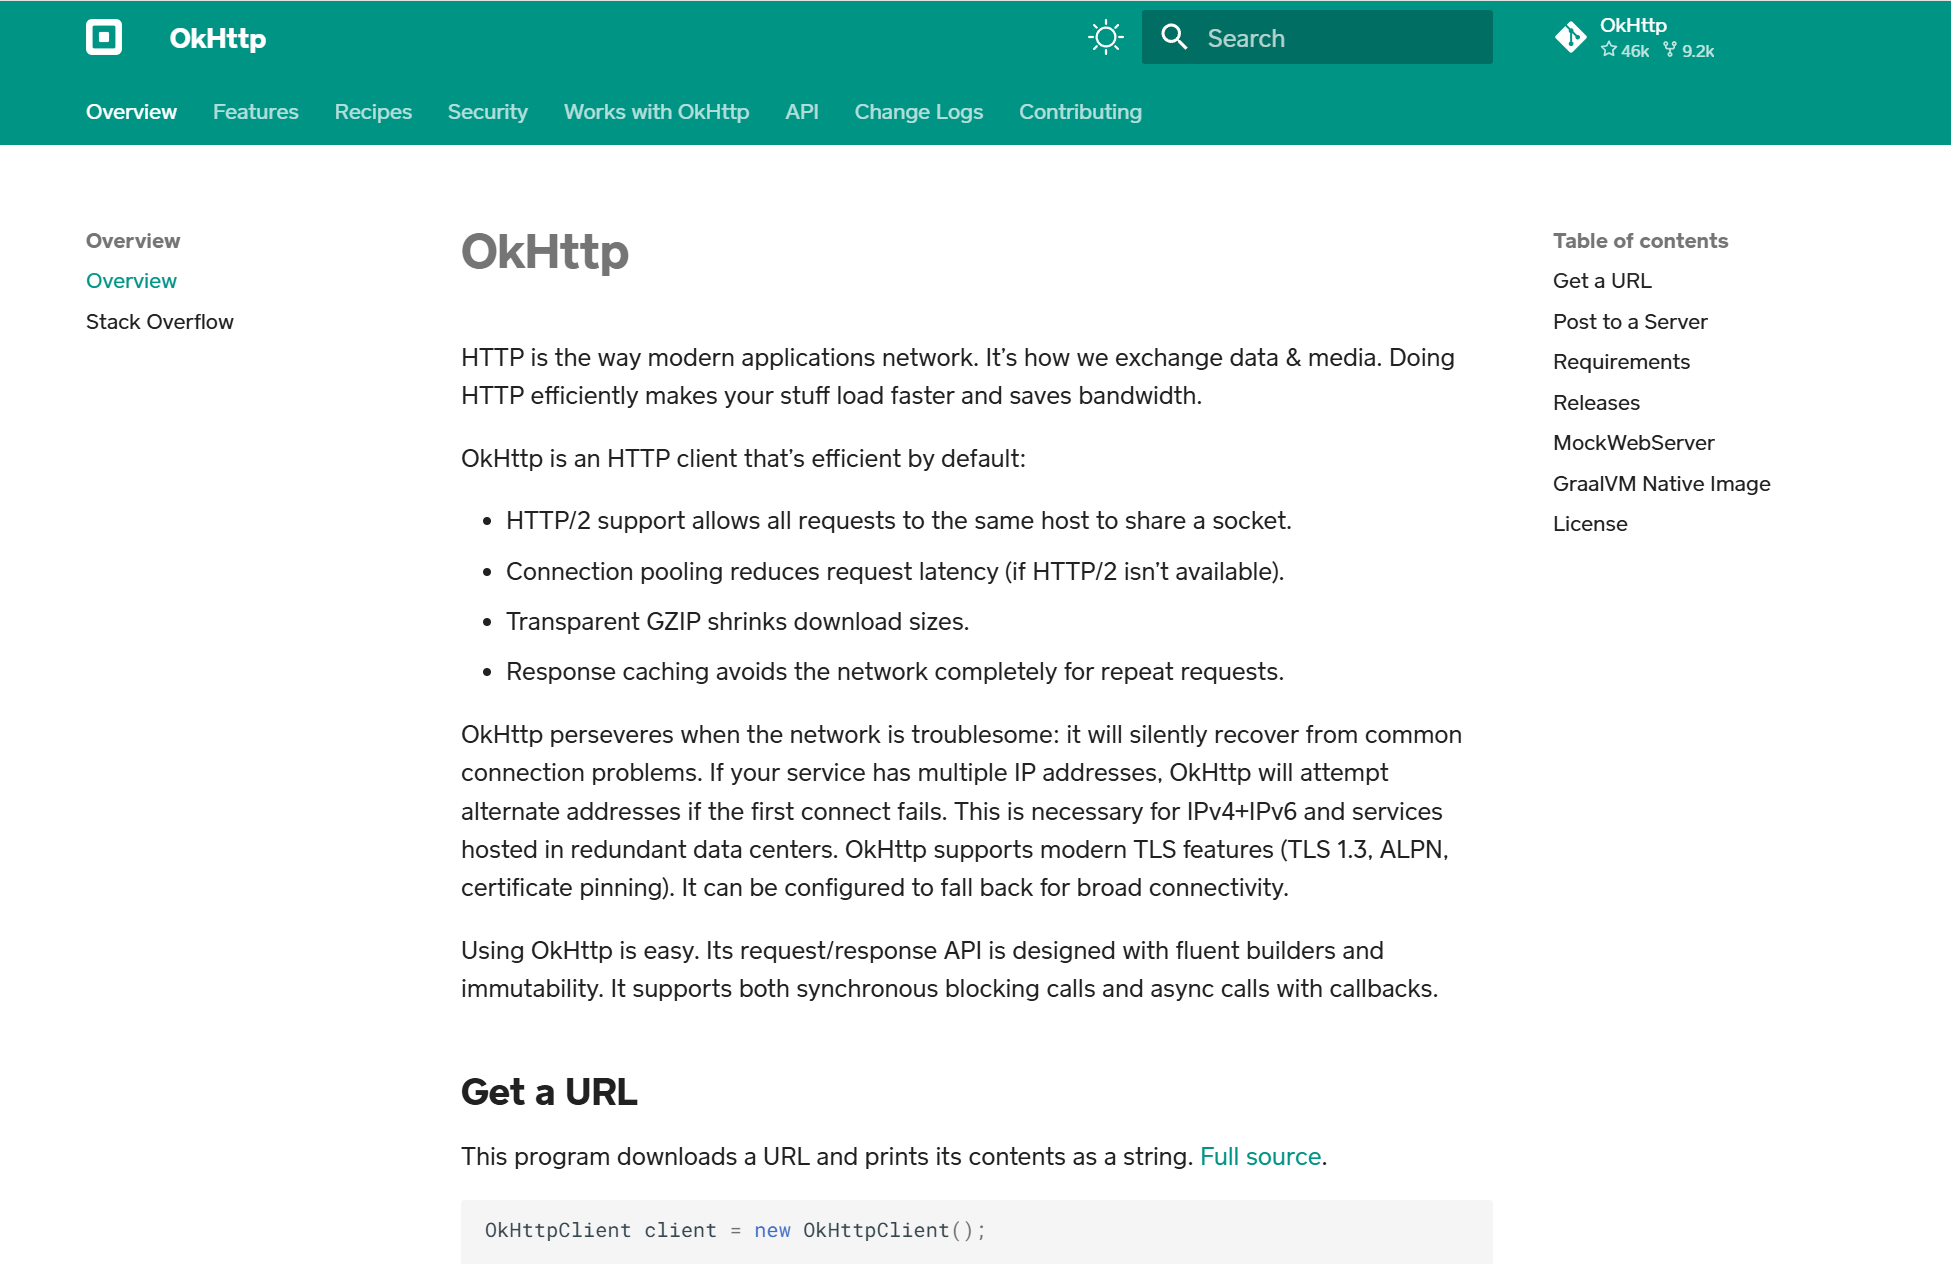The height and width of the screenshot is (1264, 1951).
Task: Click the git repository icon
Action: [1570, 38]
